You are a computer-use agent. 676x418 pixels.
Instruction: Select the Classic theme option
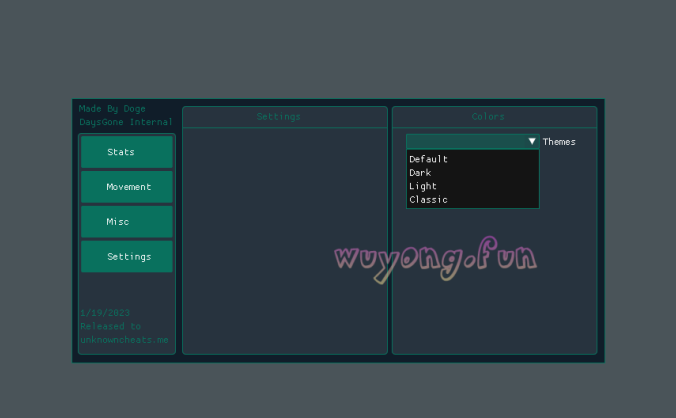pyautogui.click(x=429, y=200)
